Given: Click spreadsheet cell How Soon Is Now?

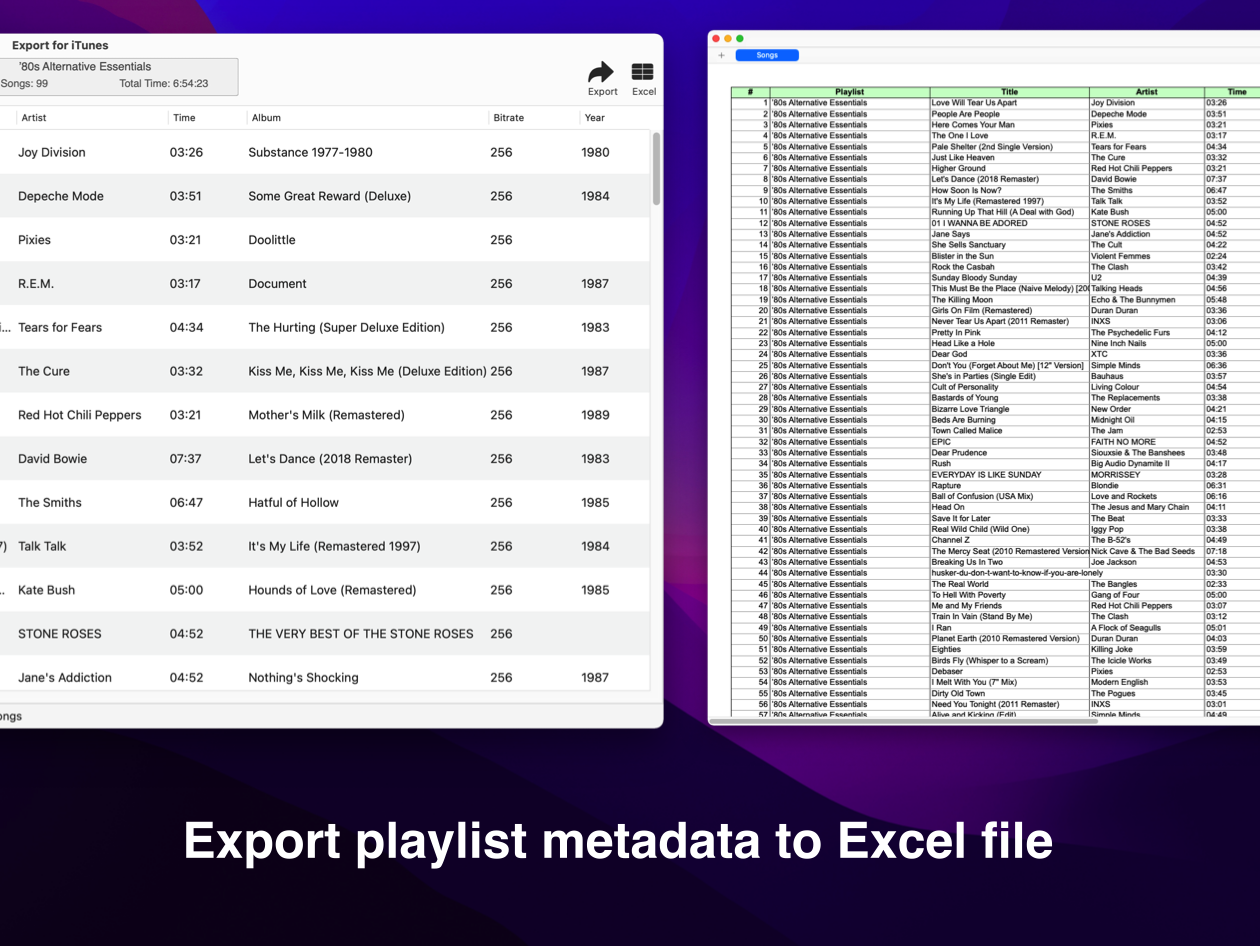Looking at the screenshot, I should click(x=1009, y=190).
